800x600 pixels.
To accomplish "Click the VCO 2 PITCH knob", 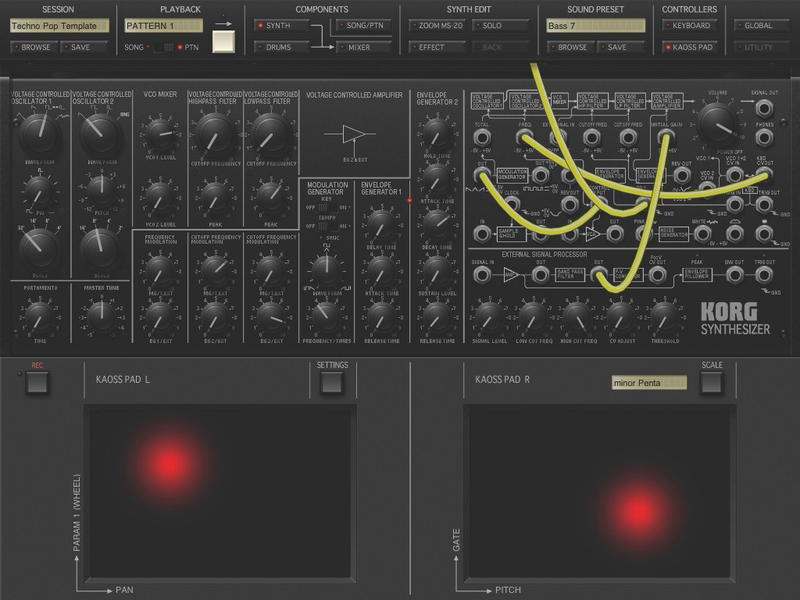I will pyautogui.click(x=101, y=190).
